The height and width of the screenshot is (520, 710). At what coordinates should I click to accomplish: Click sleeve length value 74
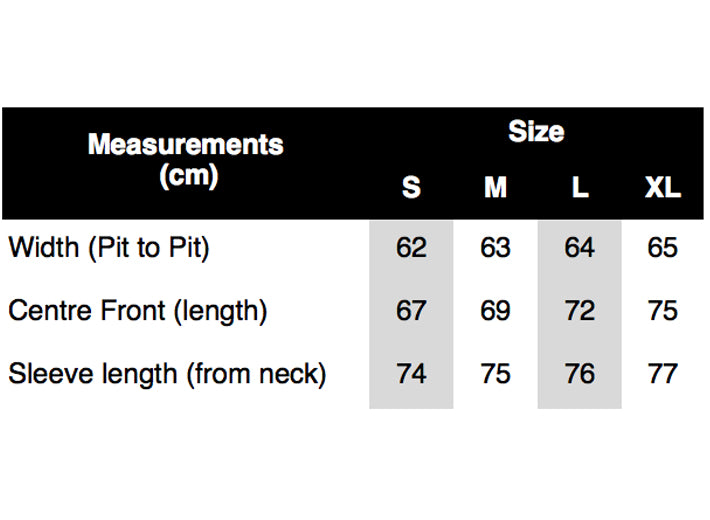(x=411, y=374)
